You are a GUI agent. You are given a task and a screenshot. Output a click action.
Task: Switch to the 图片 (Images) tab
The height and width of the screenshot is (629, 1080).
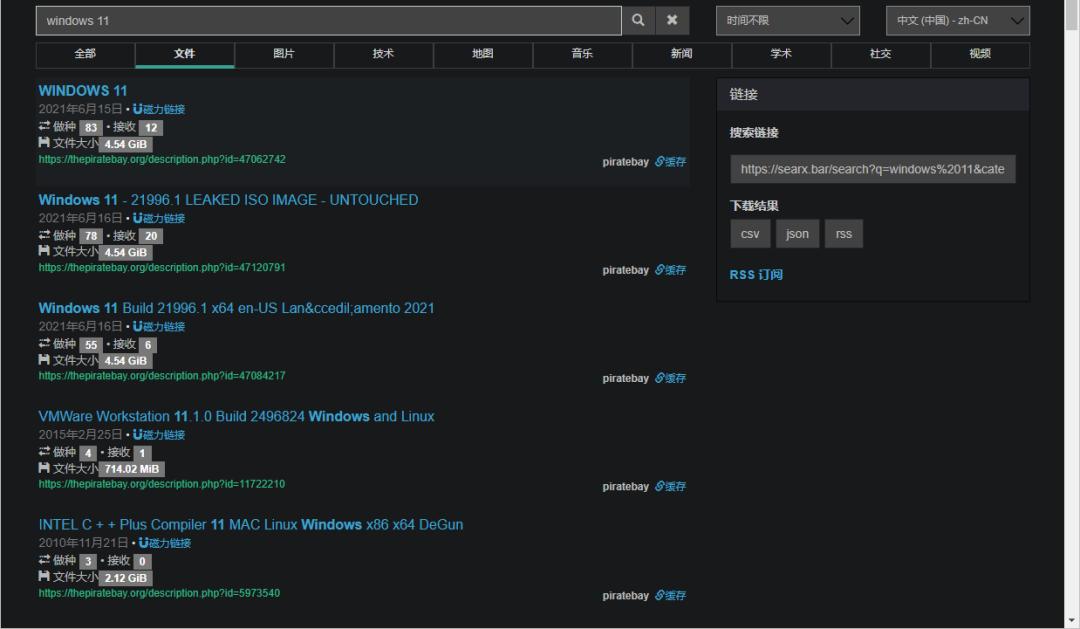coord(284,54)
